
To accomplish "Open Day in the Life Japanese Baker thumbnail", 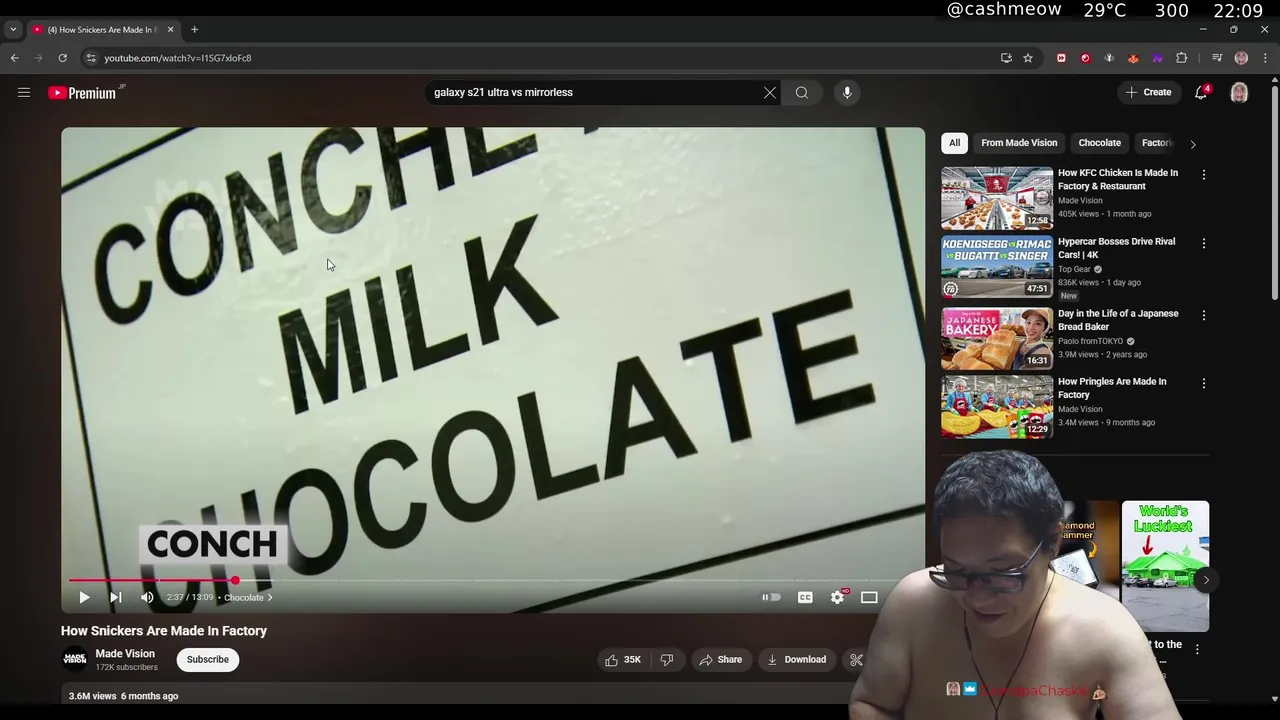I will click(997, 338).
